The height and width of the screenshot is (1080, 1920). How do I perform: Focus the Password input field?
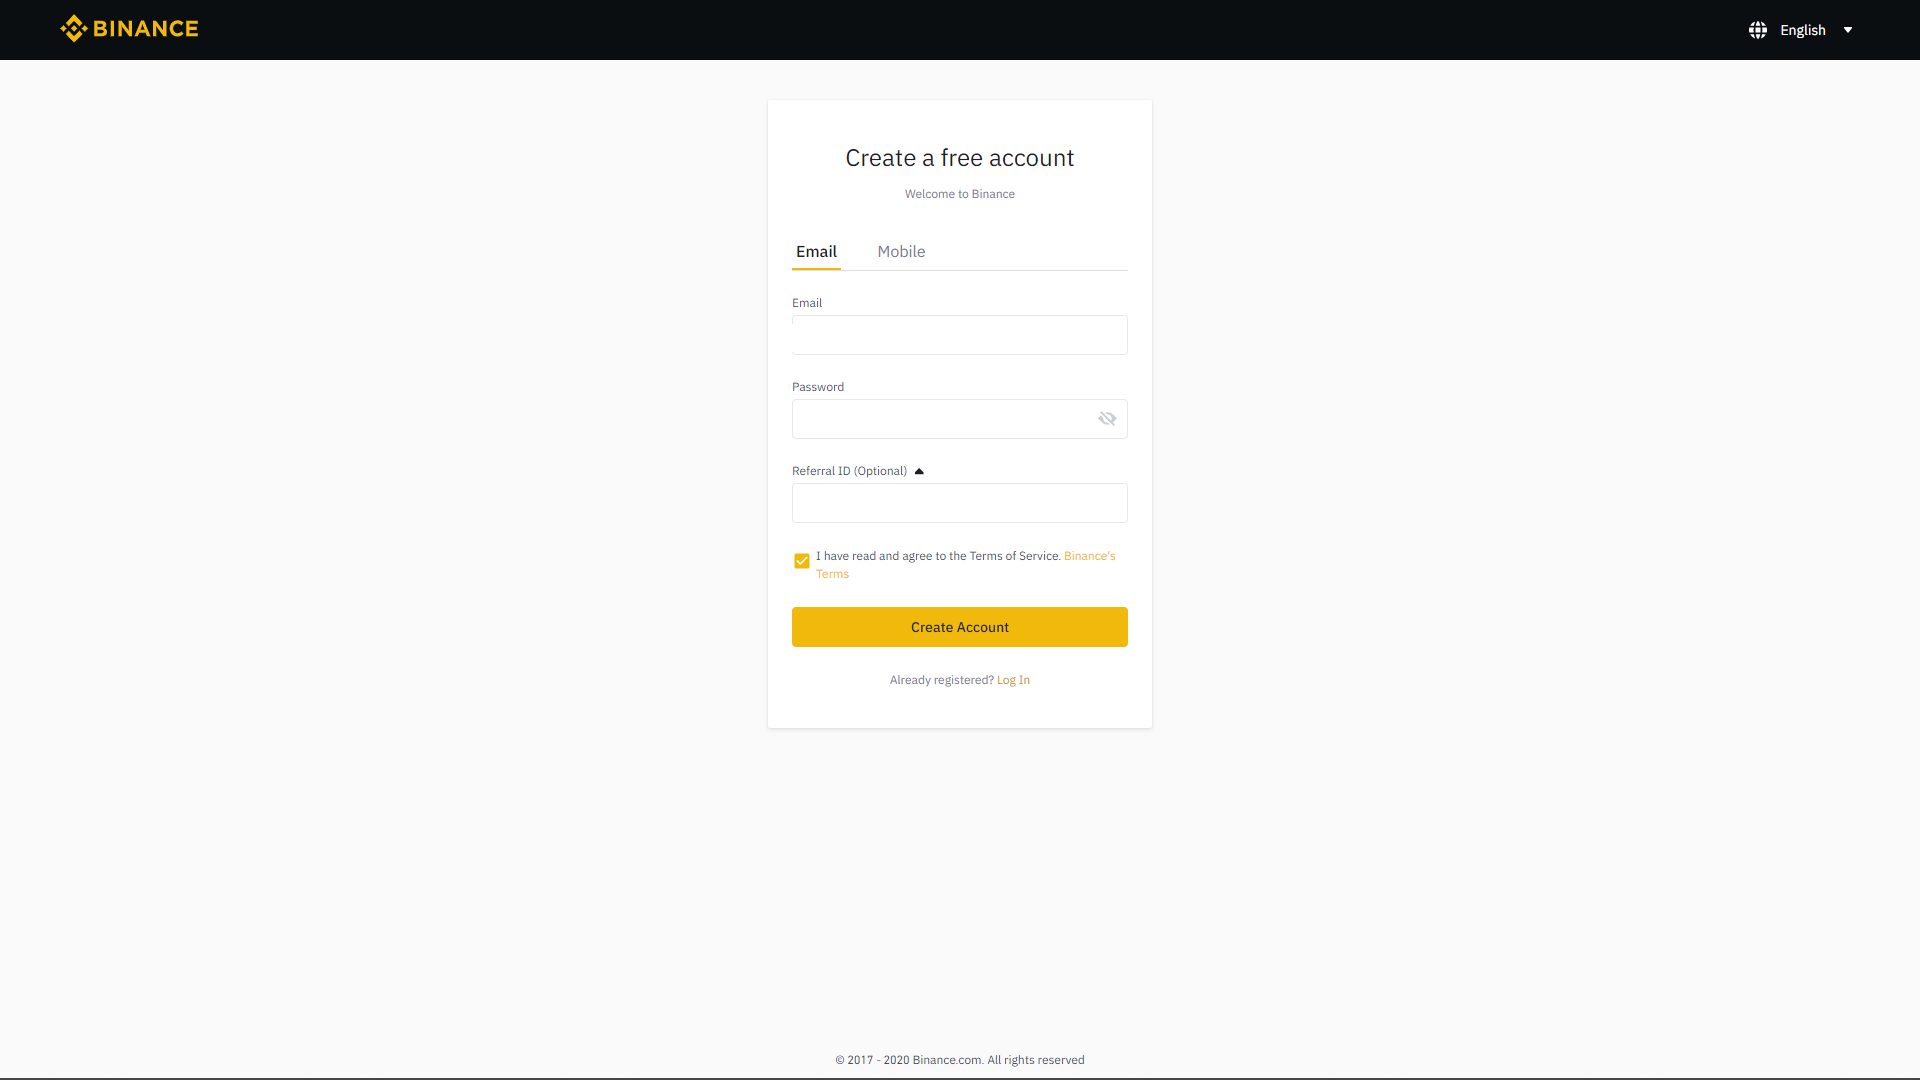(x=940, y=419)
